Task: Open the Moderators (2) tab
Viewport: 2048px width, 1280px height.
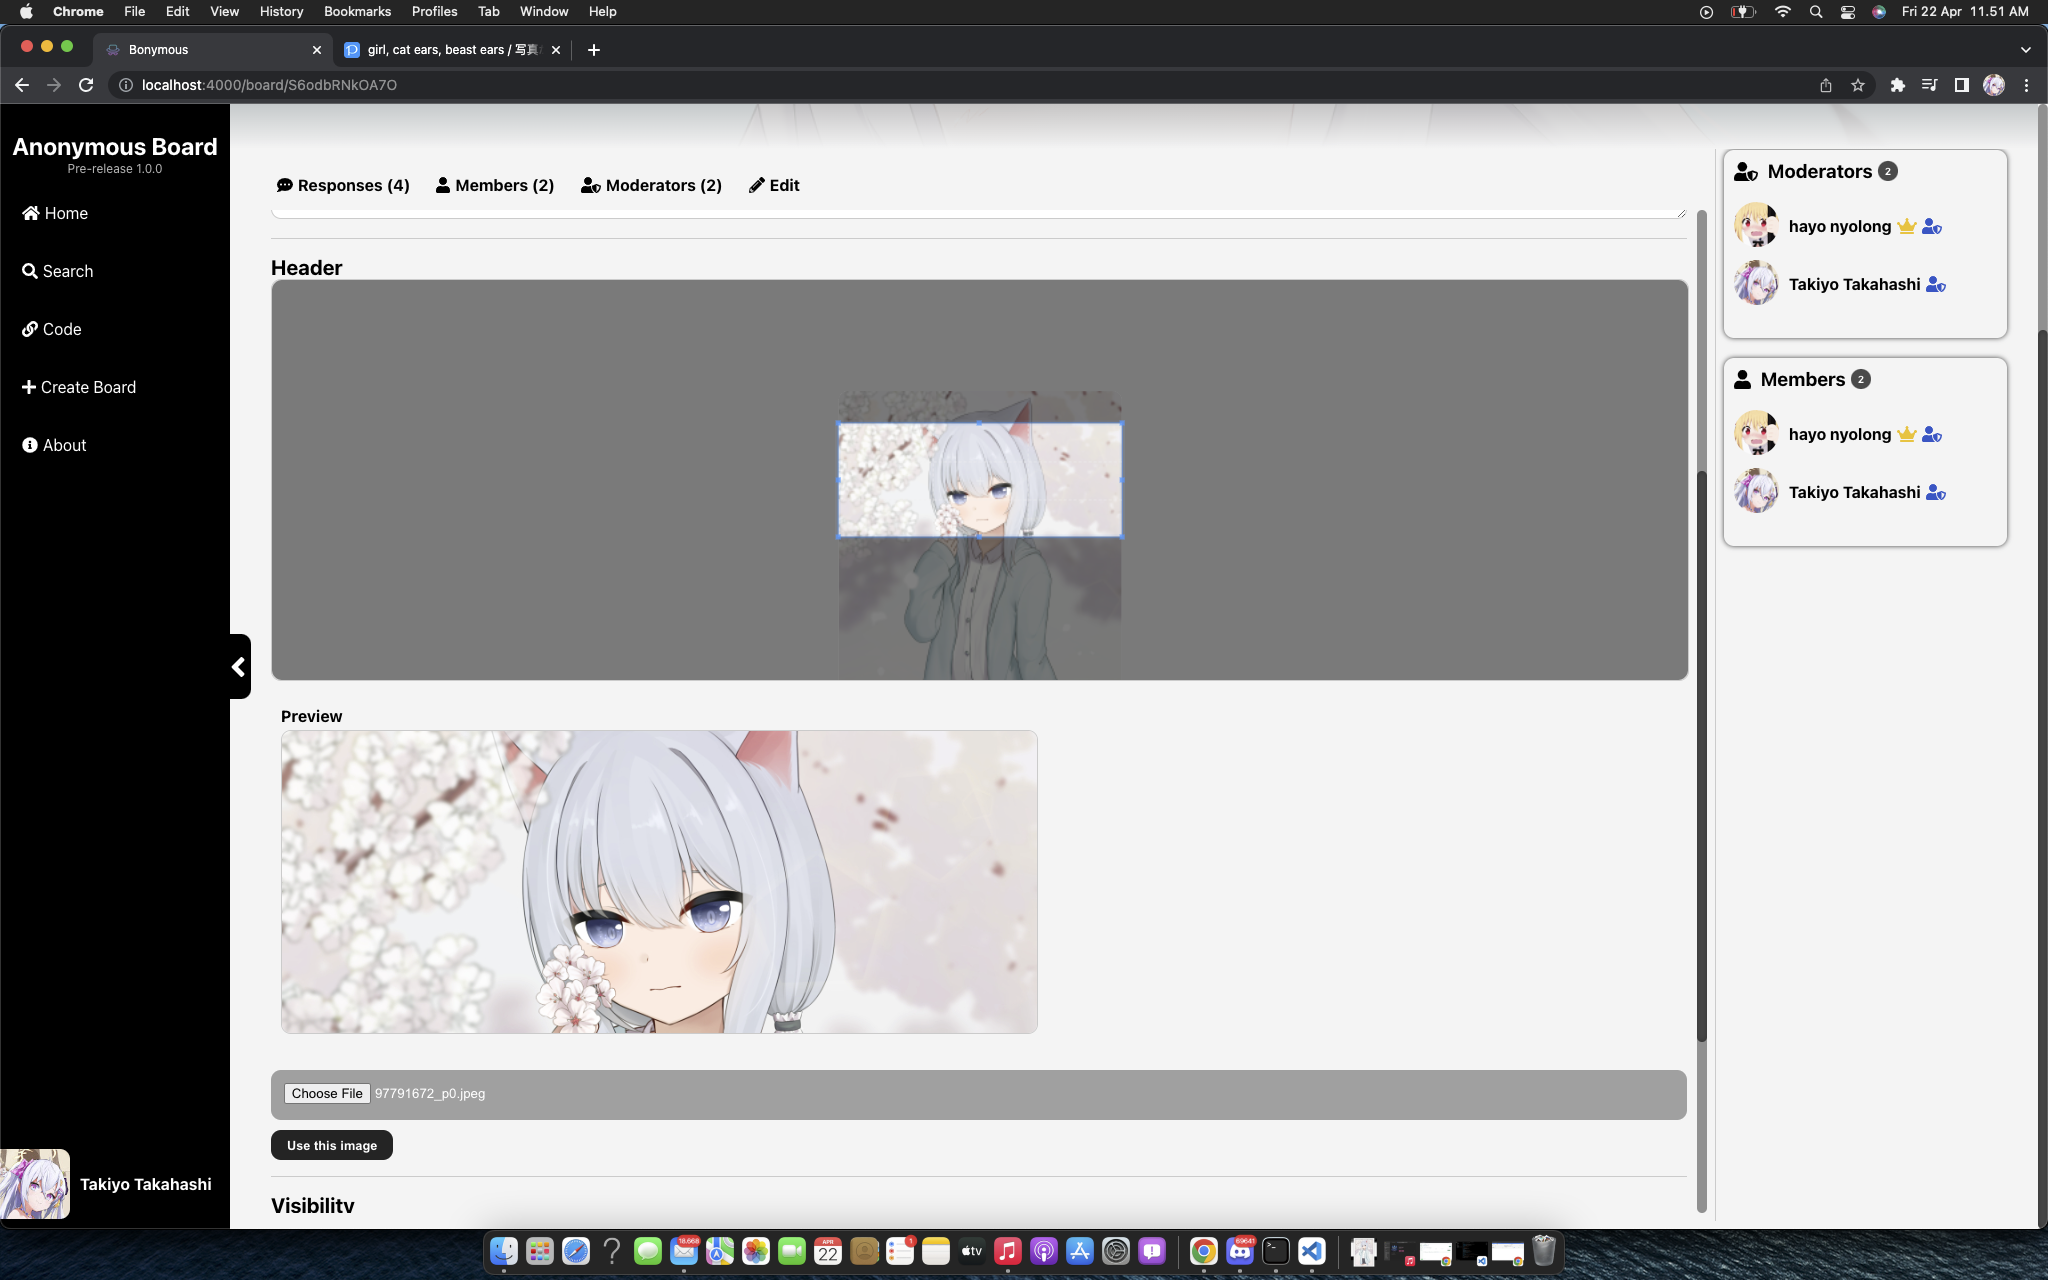Action: coord(651,185)
